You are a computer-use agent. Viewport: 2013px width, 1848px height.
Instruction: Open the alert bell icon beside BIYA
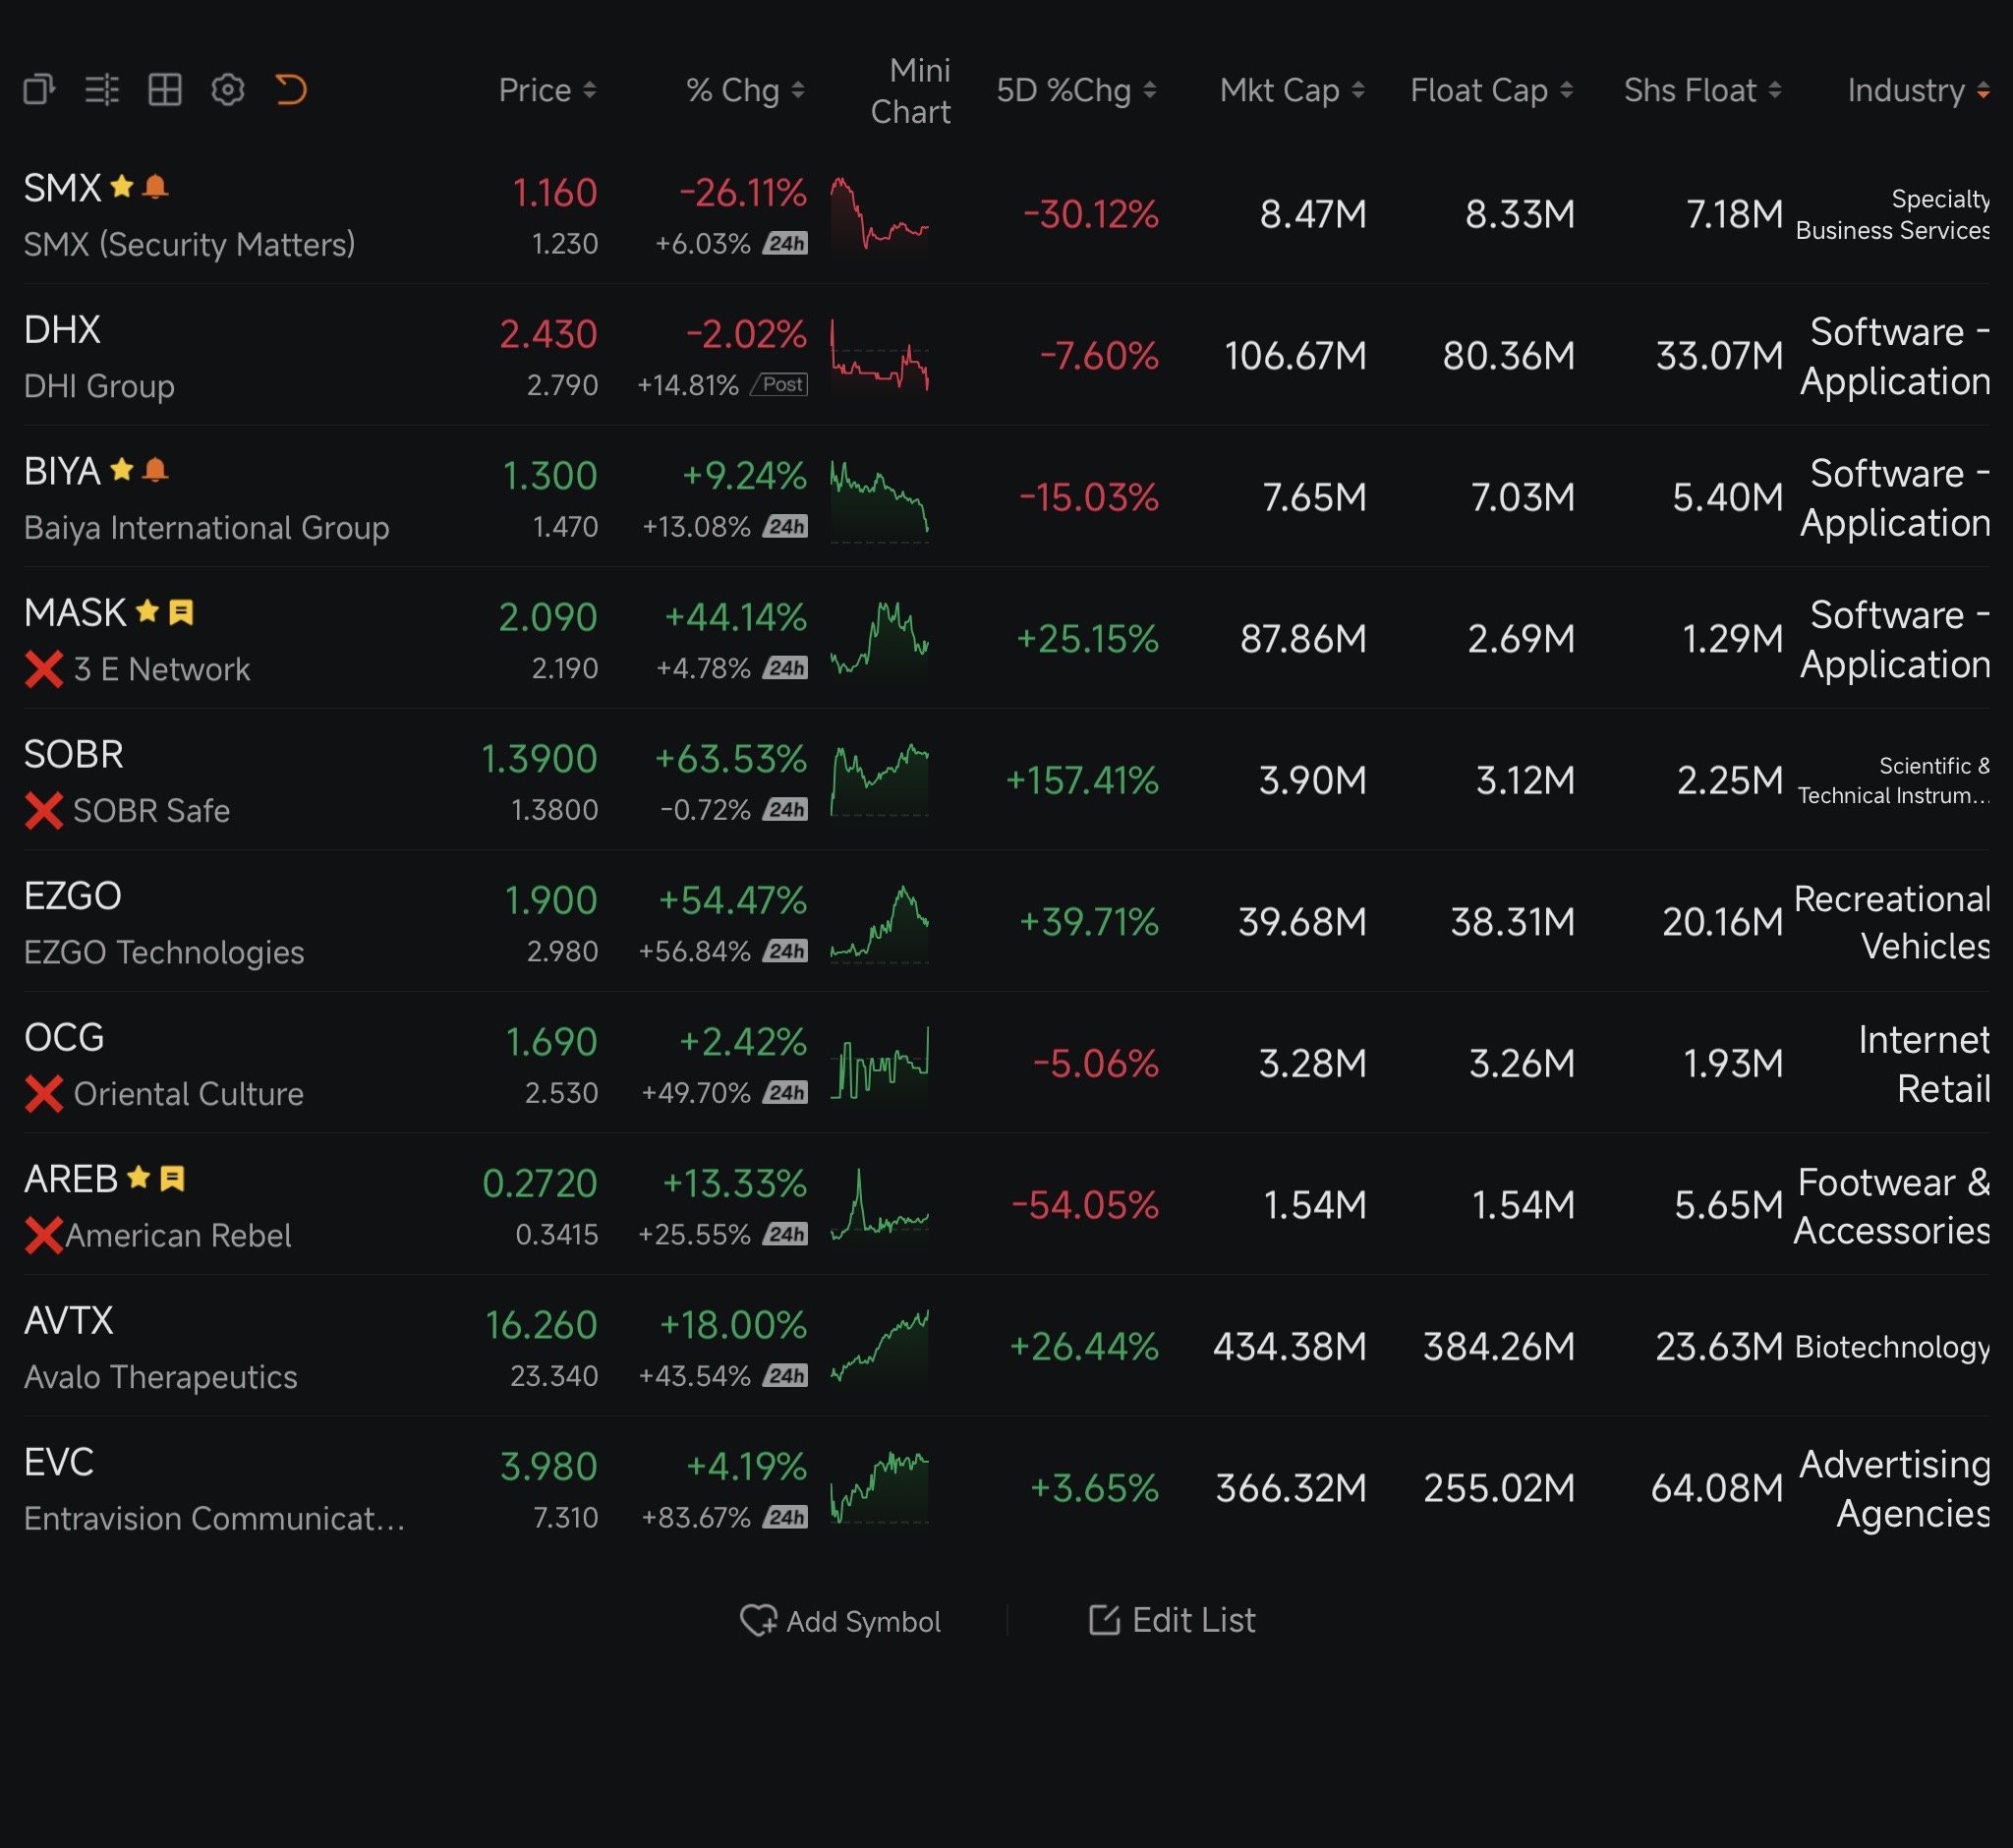pyautogui.click(x=155, y=470)
